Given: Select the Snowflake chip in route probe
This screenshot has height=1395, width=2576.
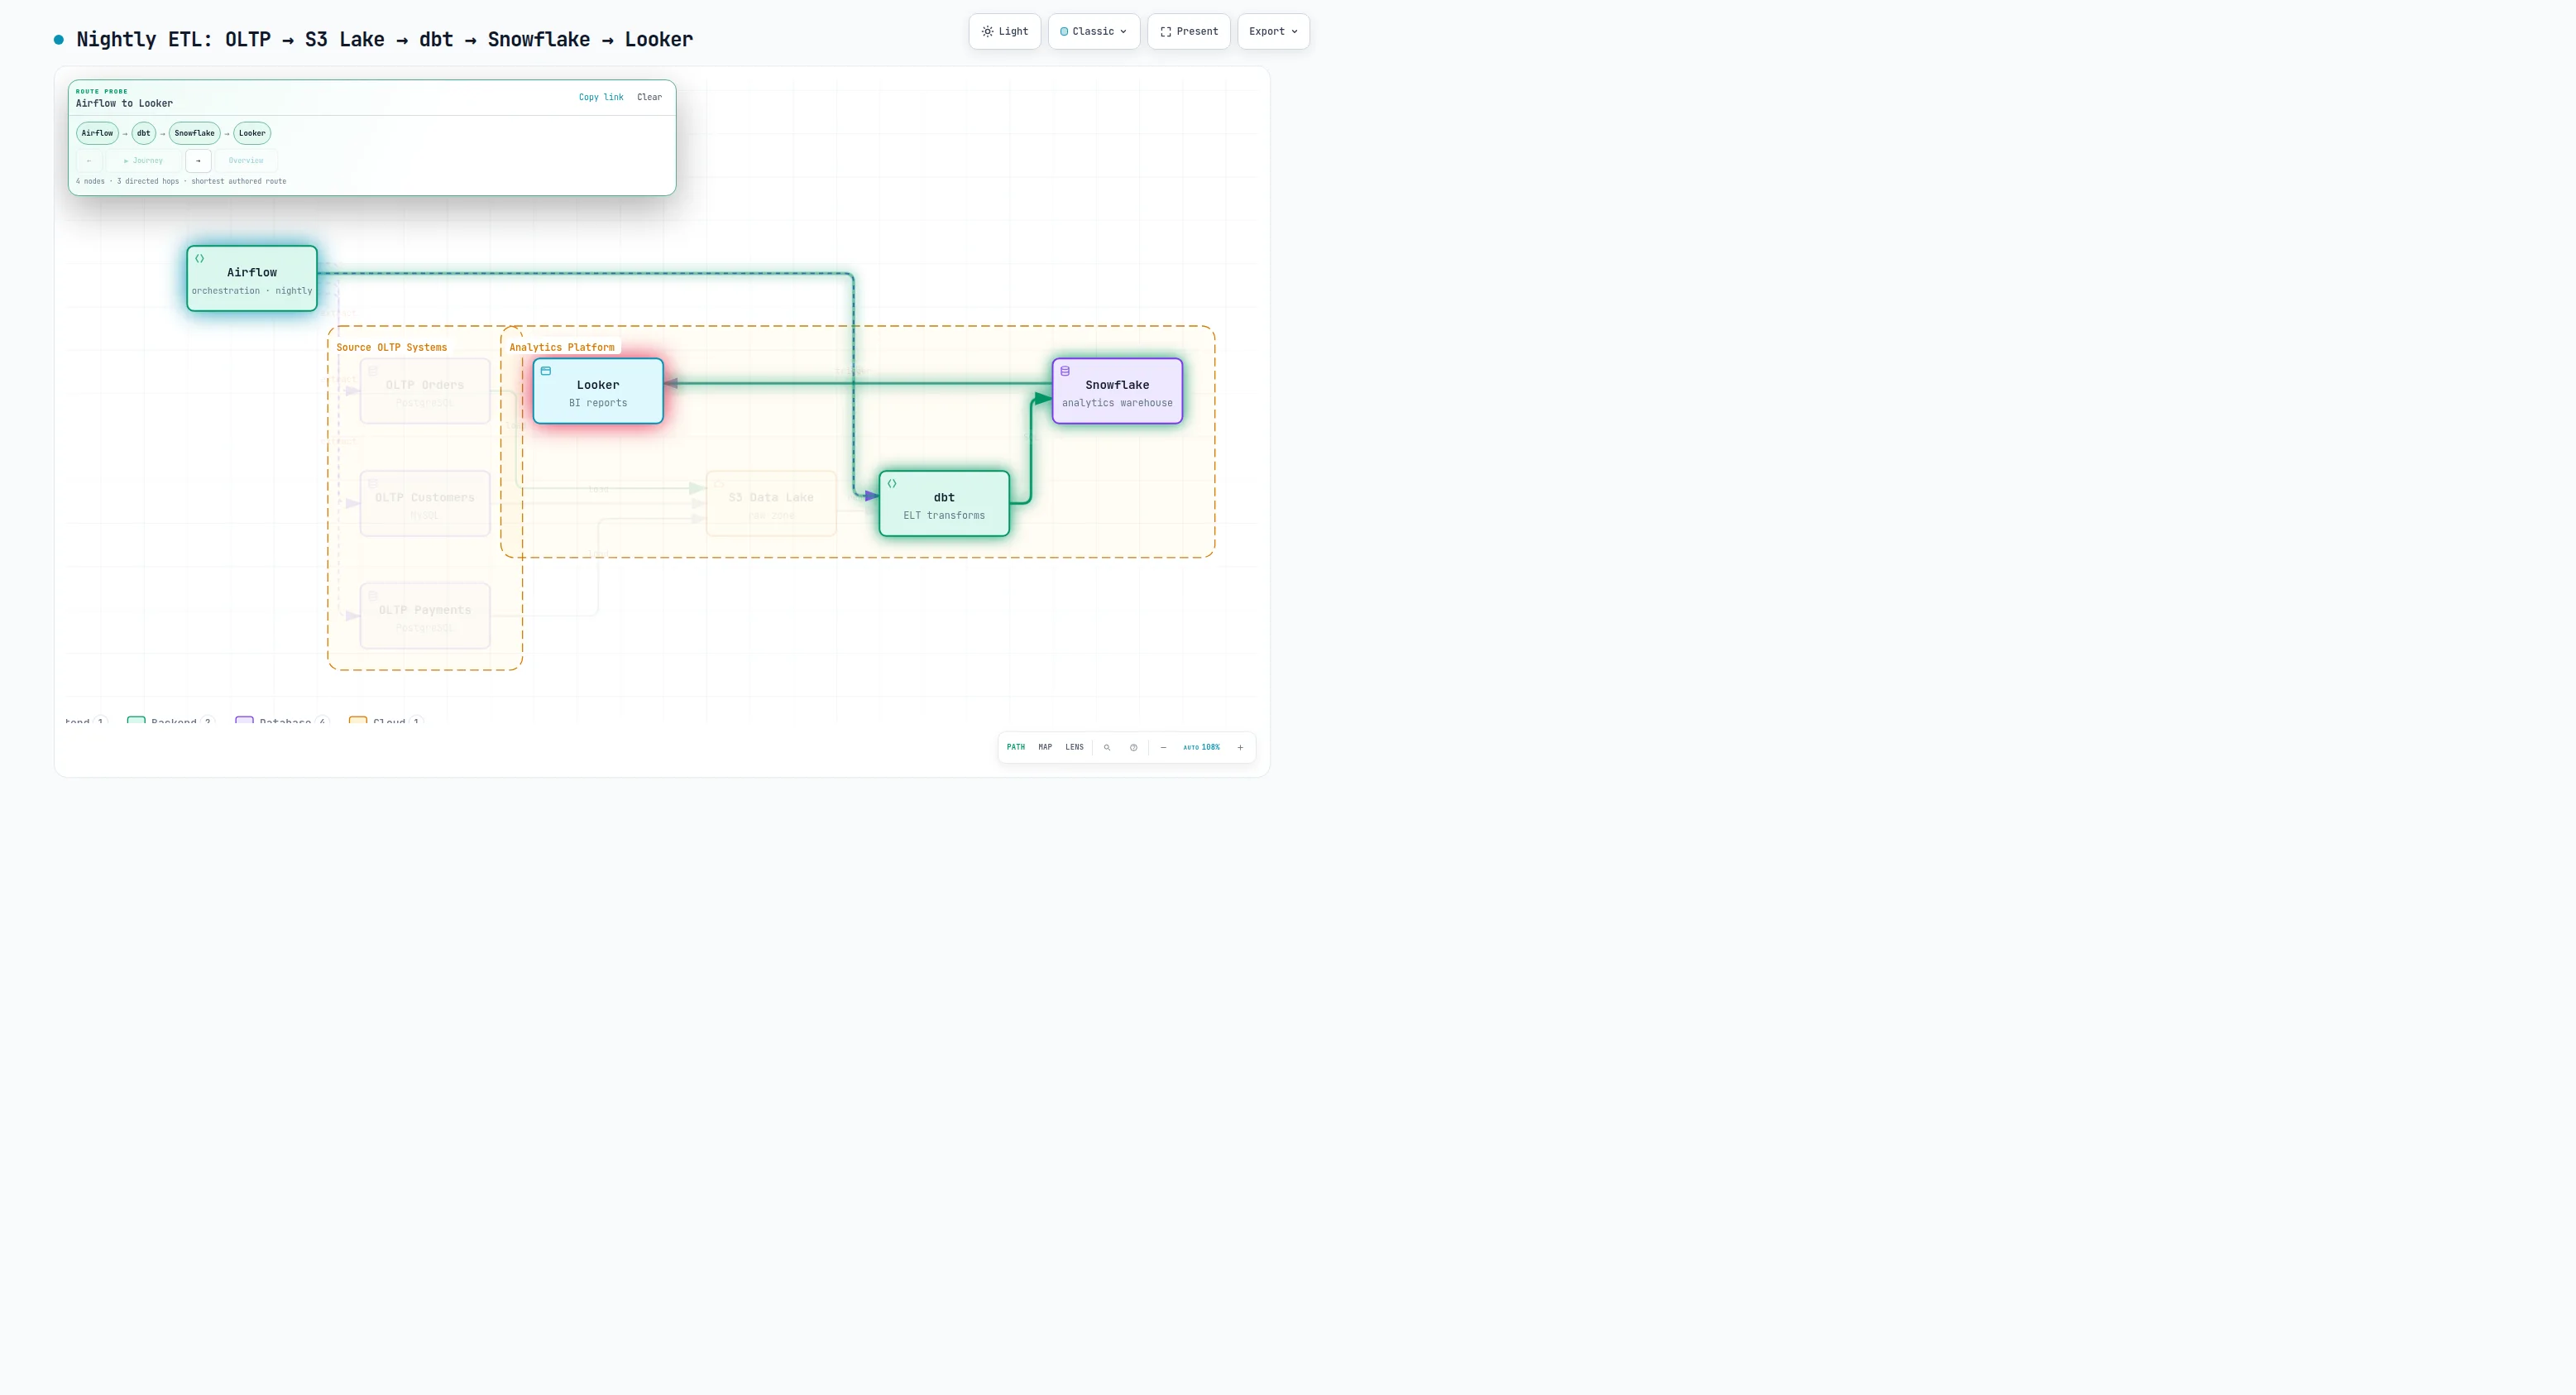Looking at the screenshot, I should [194, 133].
